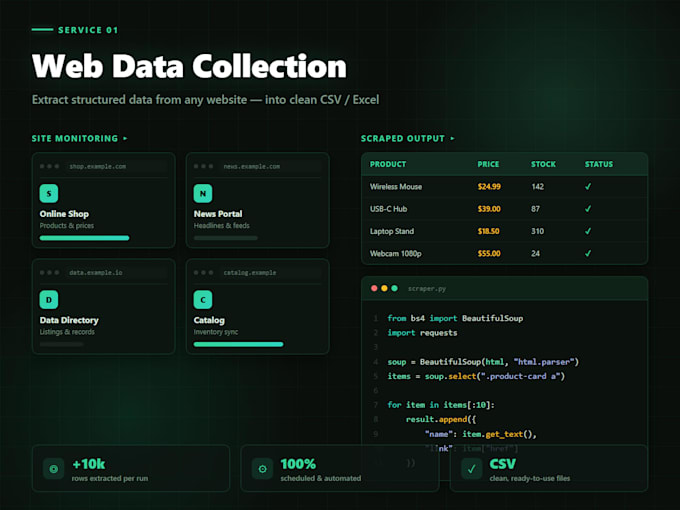Click the gear icon beside 100%

pos(262,469)
